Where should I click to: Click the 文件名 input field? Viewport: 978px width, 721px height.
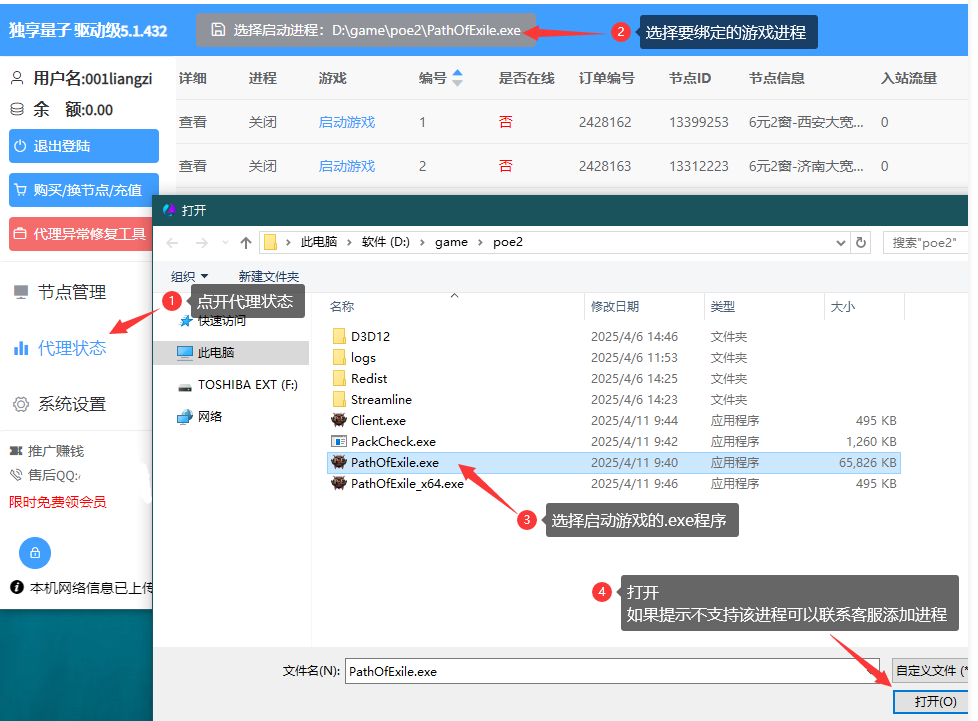point(612,671)
